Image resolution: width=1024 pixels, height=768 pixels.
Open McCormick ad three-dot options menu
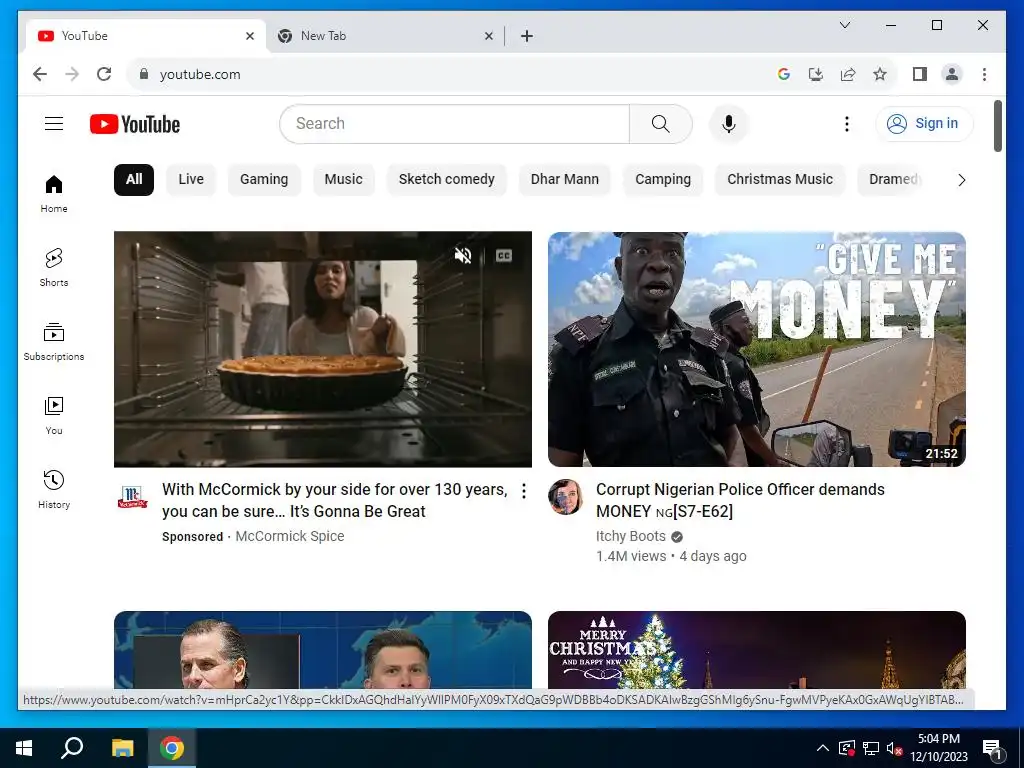[524, 491]
